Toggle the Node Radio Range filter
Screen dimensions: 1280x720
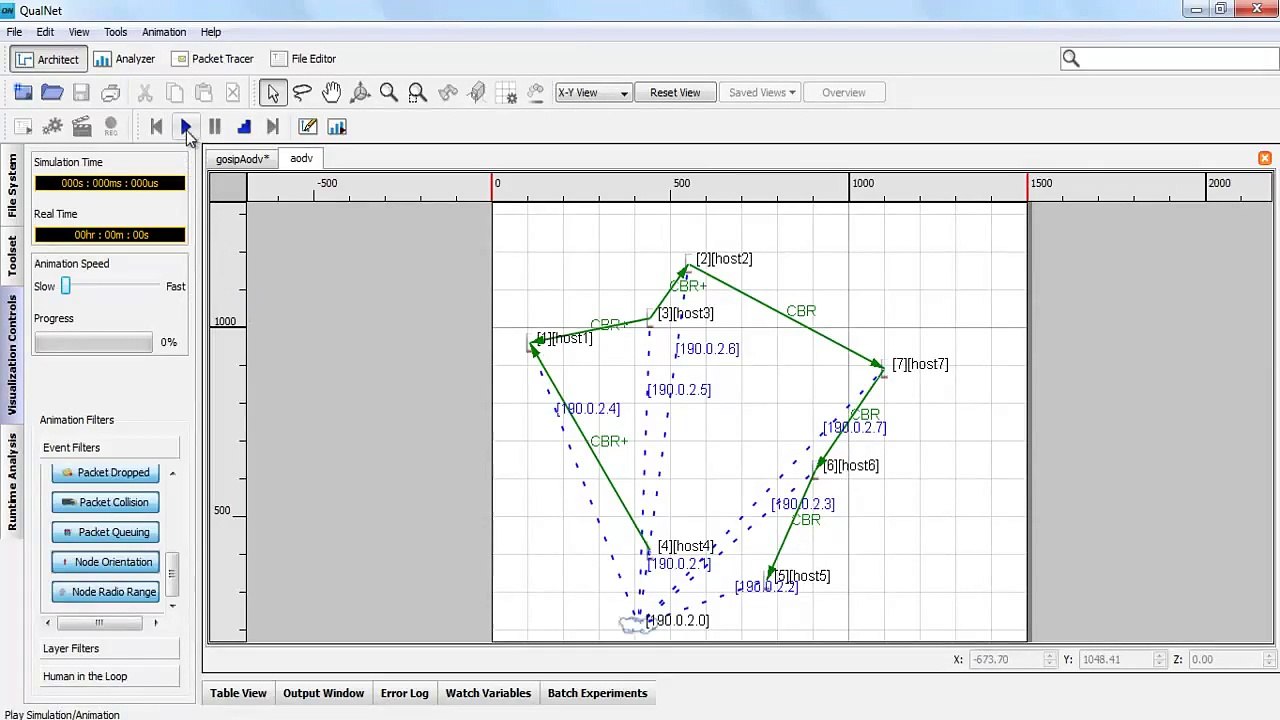[105, 592]
